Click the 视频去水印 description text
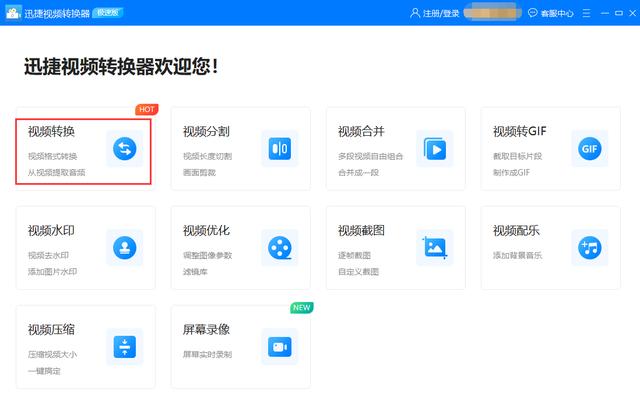640x418 pixels. [x=49, y=256]
